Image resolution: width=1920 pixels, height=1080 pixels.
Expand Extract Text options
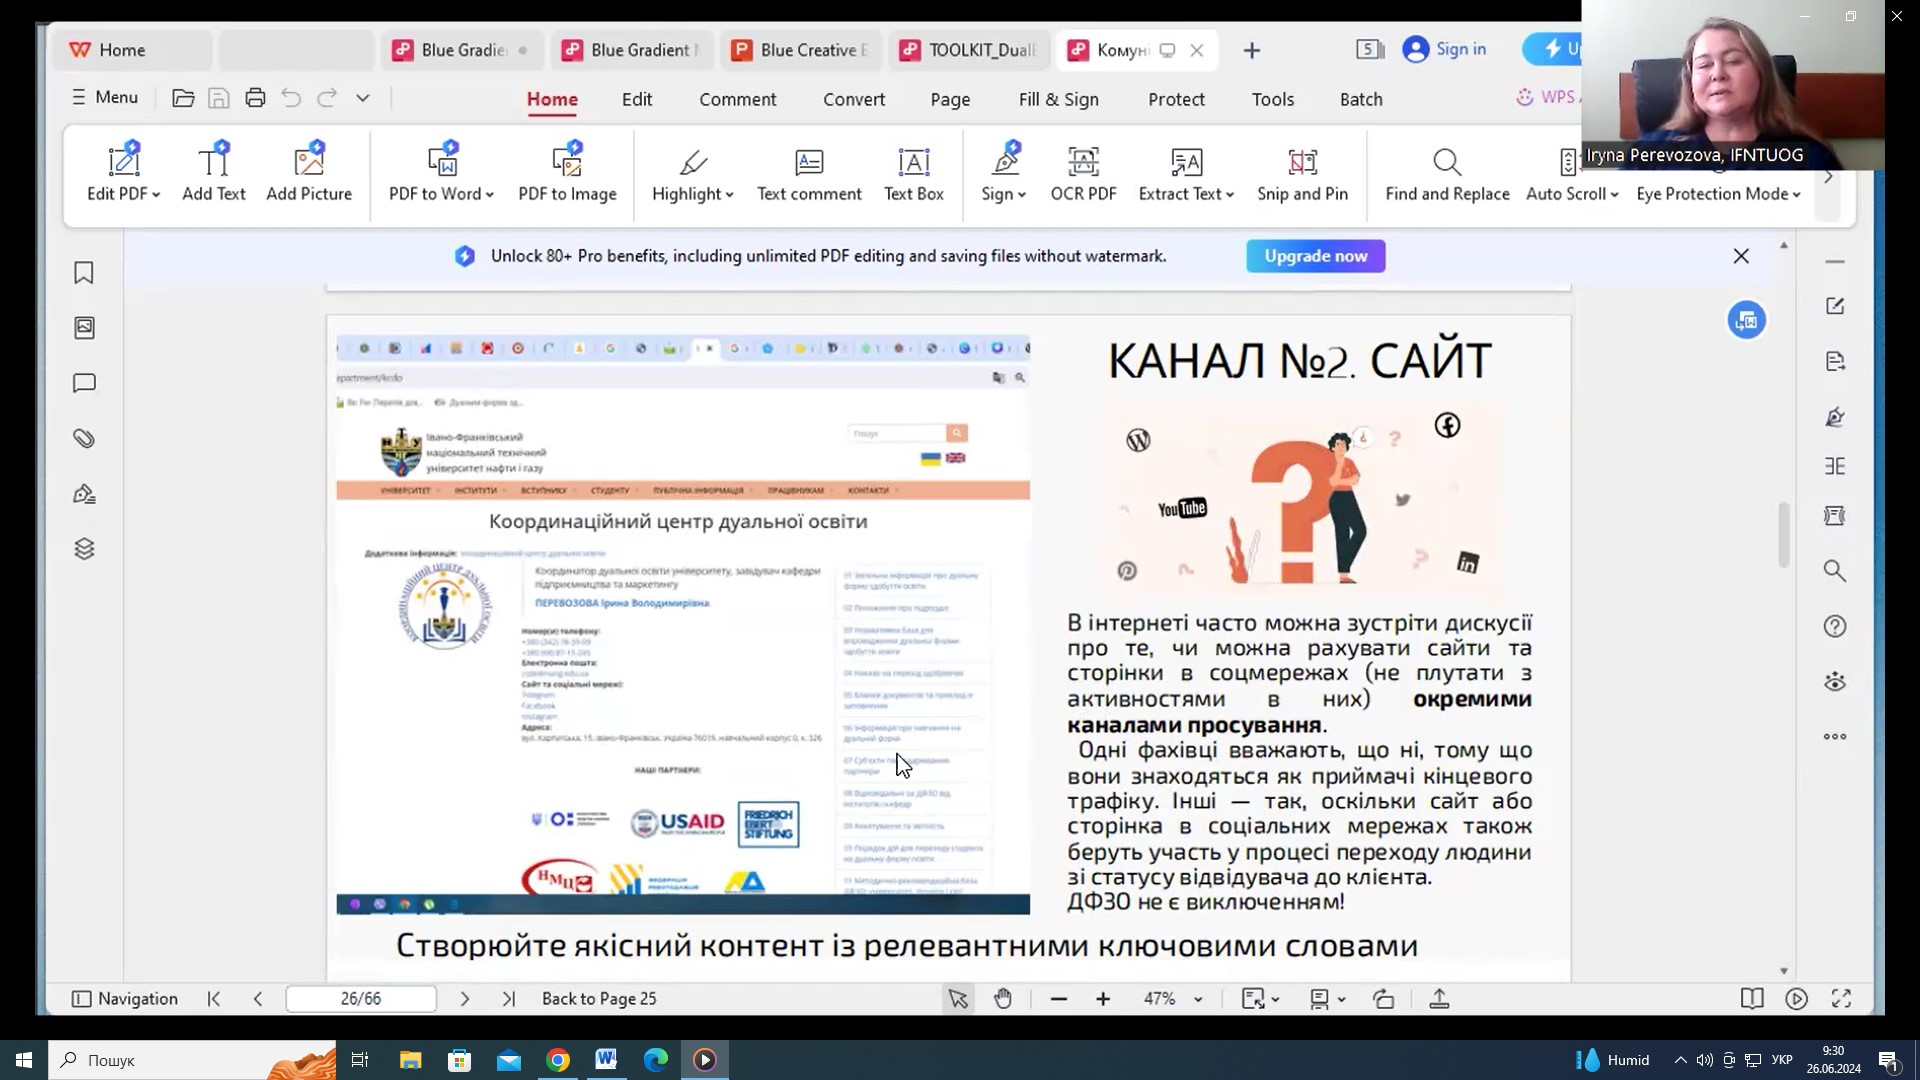pos(1230,195)
